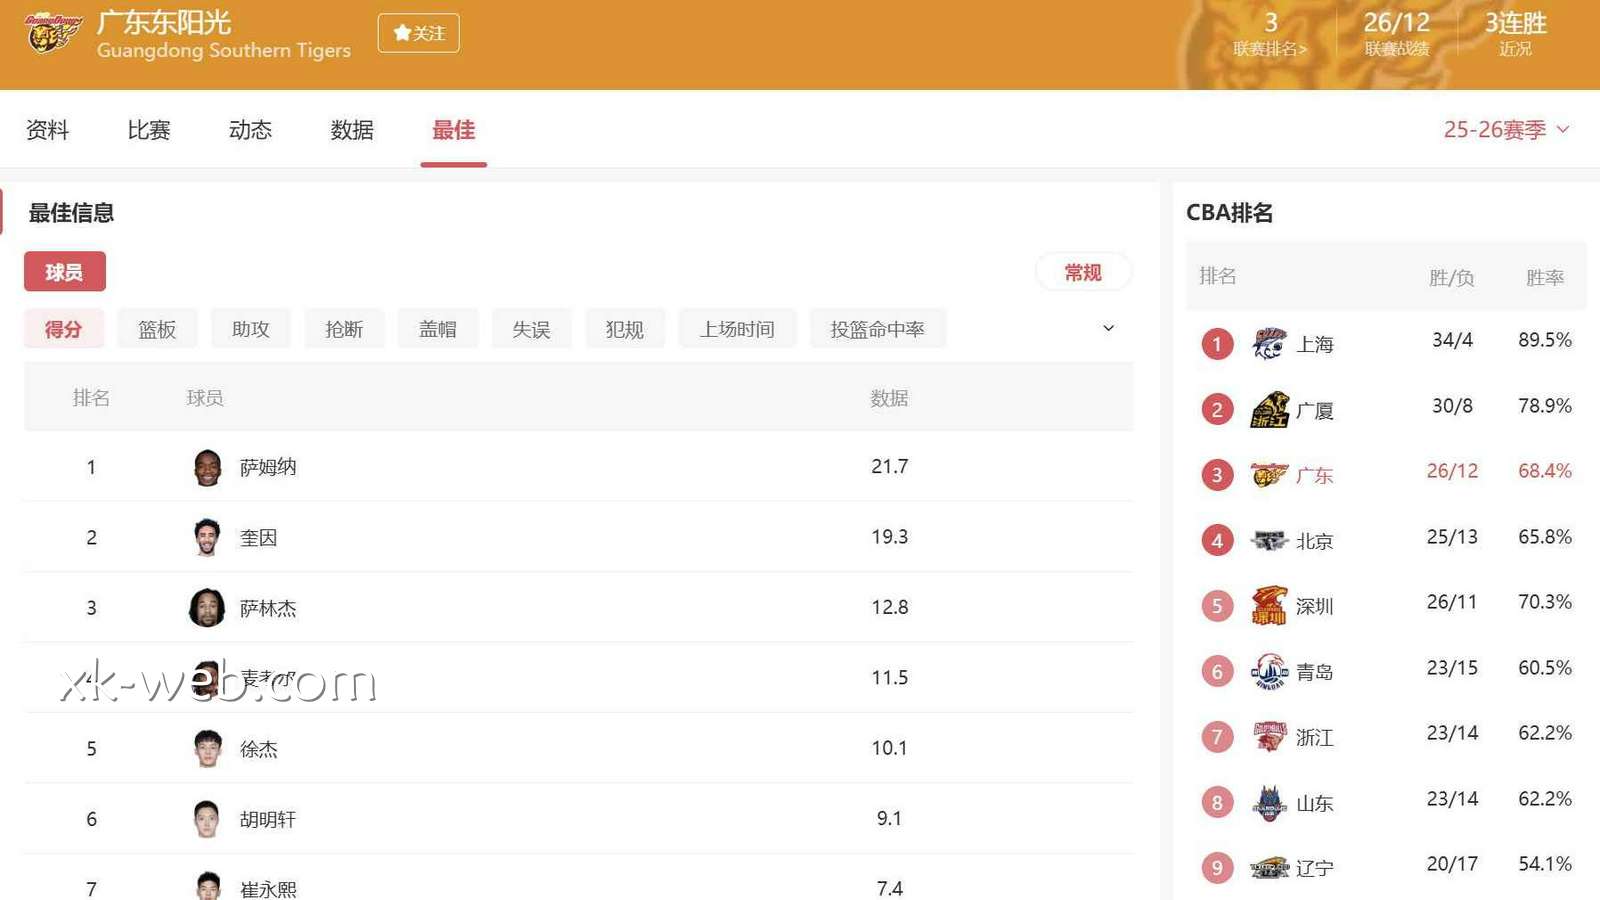
Task: Click the 胜率 column header
Action: tap(1545, 278)
